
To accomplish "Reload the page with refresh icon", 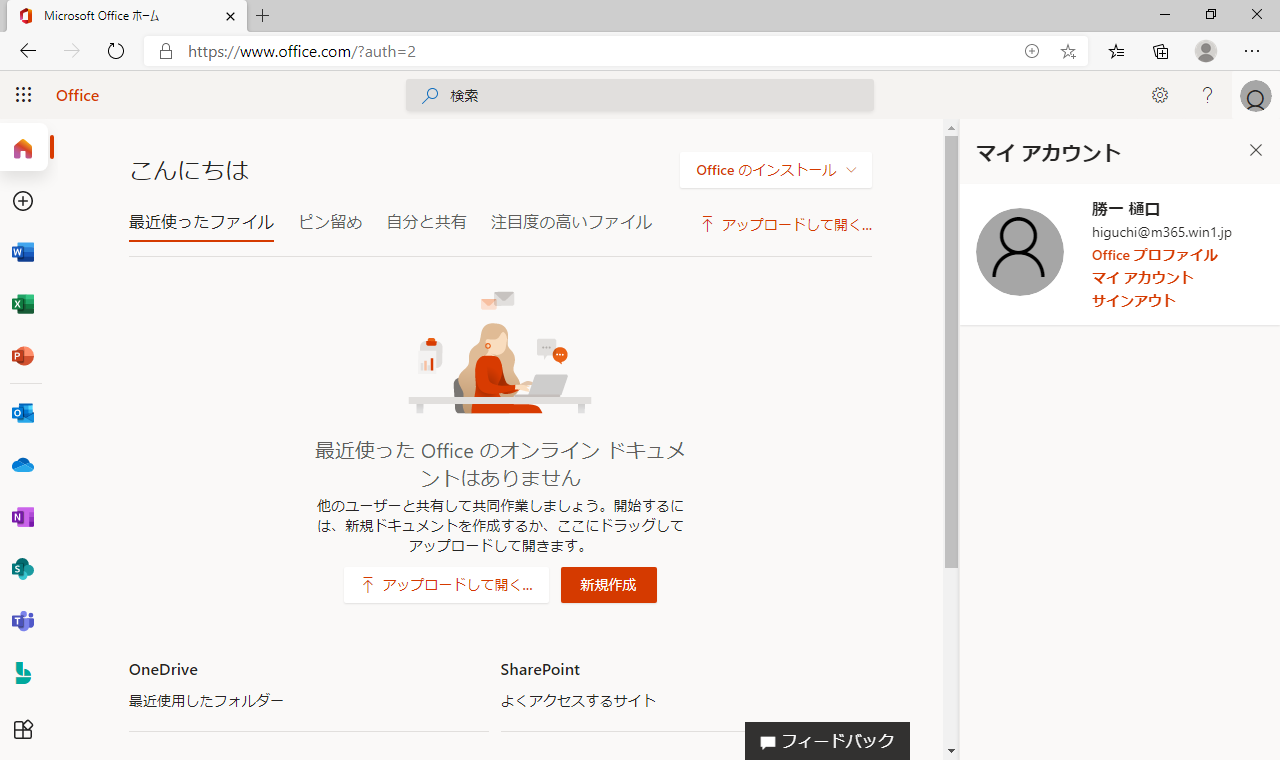I will [x=116, y=51].
